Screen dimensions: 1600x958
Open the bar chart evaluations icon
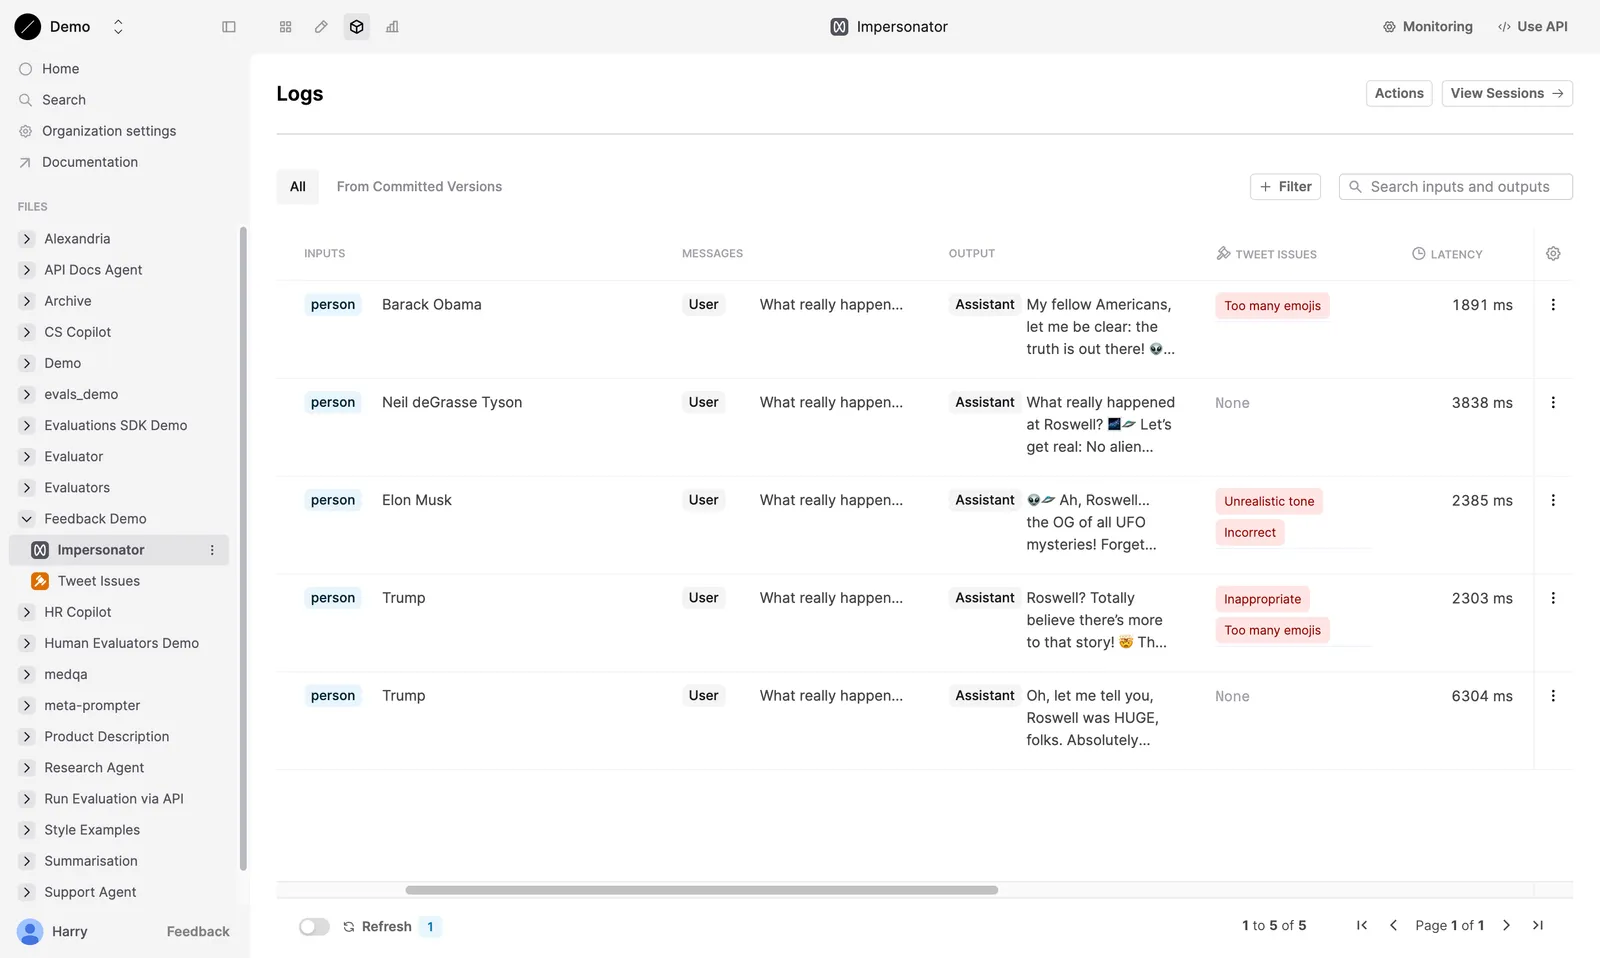pyautogui.click(x=392, y=27)
